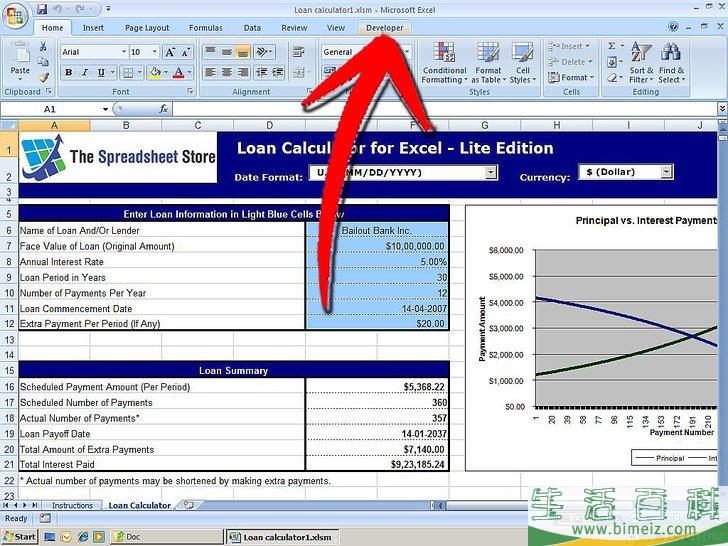Screen dimensions: 728x546
Task: Increase indent in Alignment group
Action: [x=278, y=72]
